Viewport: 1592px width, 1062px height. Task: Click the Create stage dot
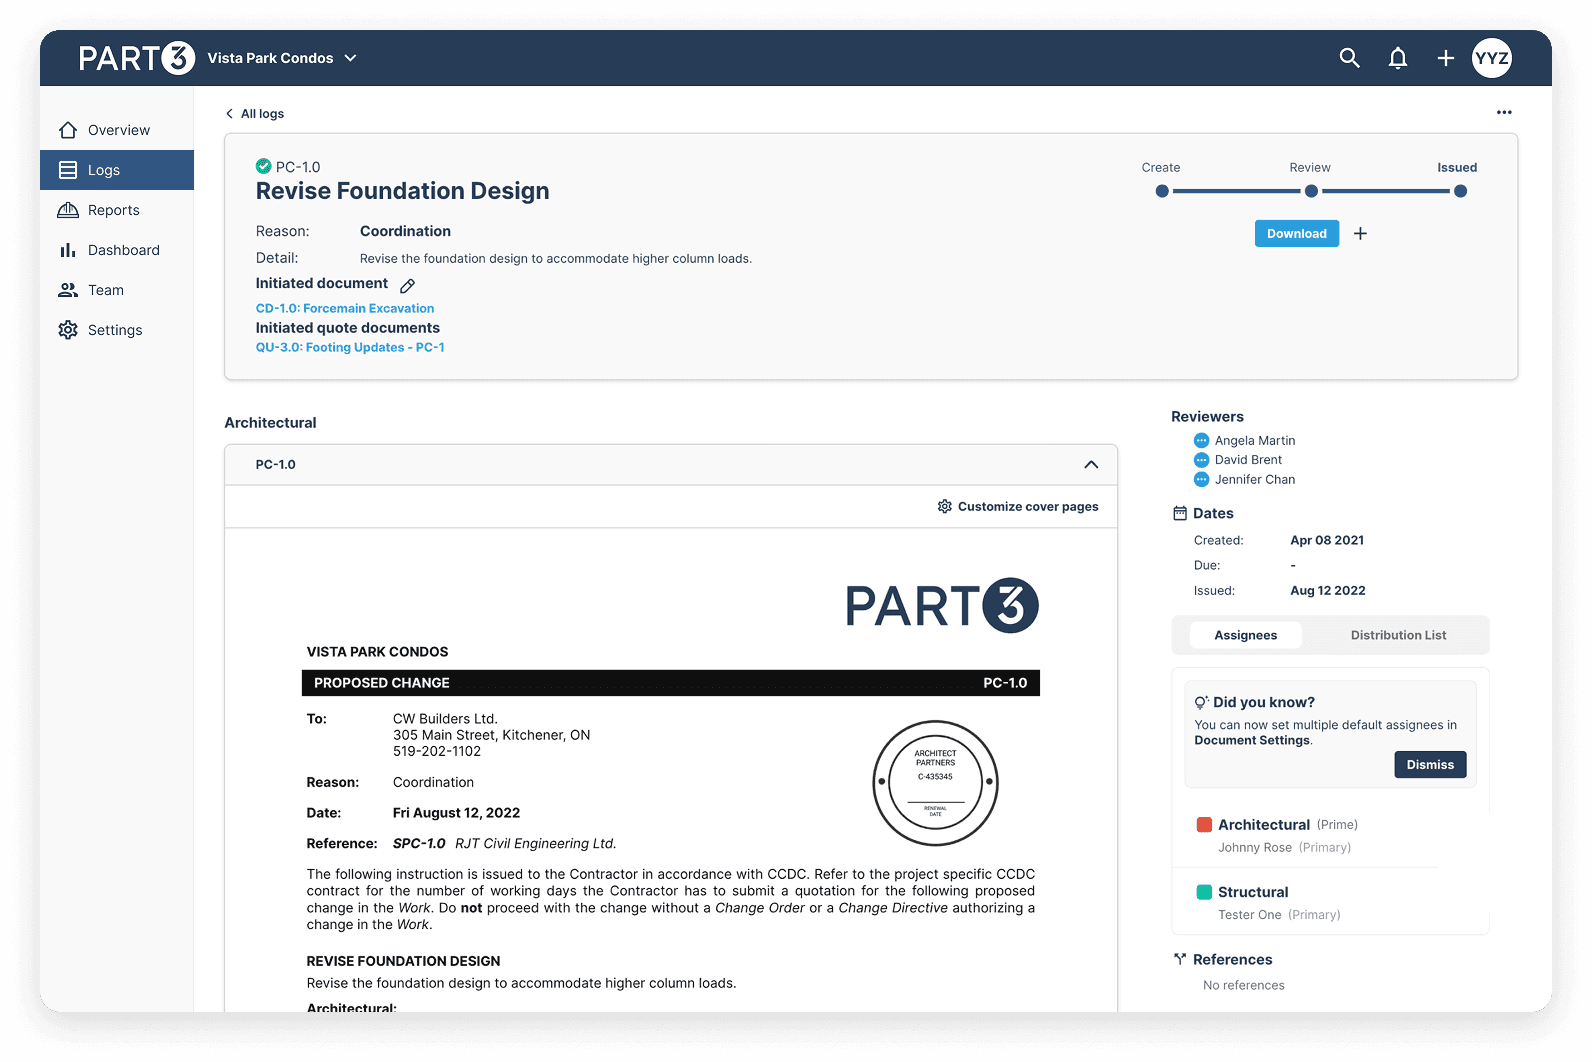[x=1161, y=191]
